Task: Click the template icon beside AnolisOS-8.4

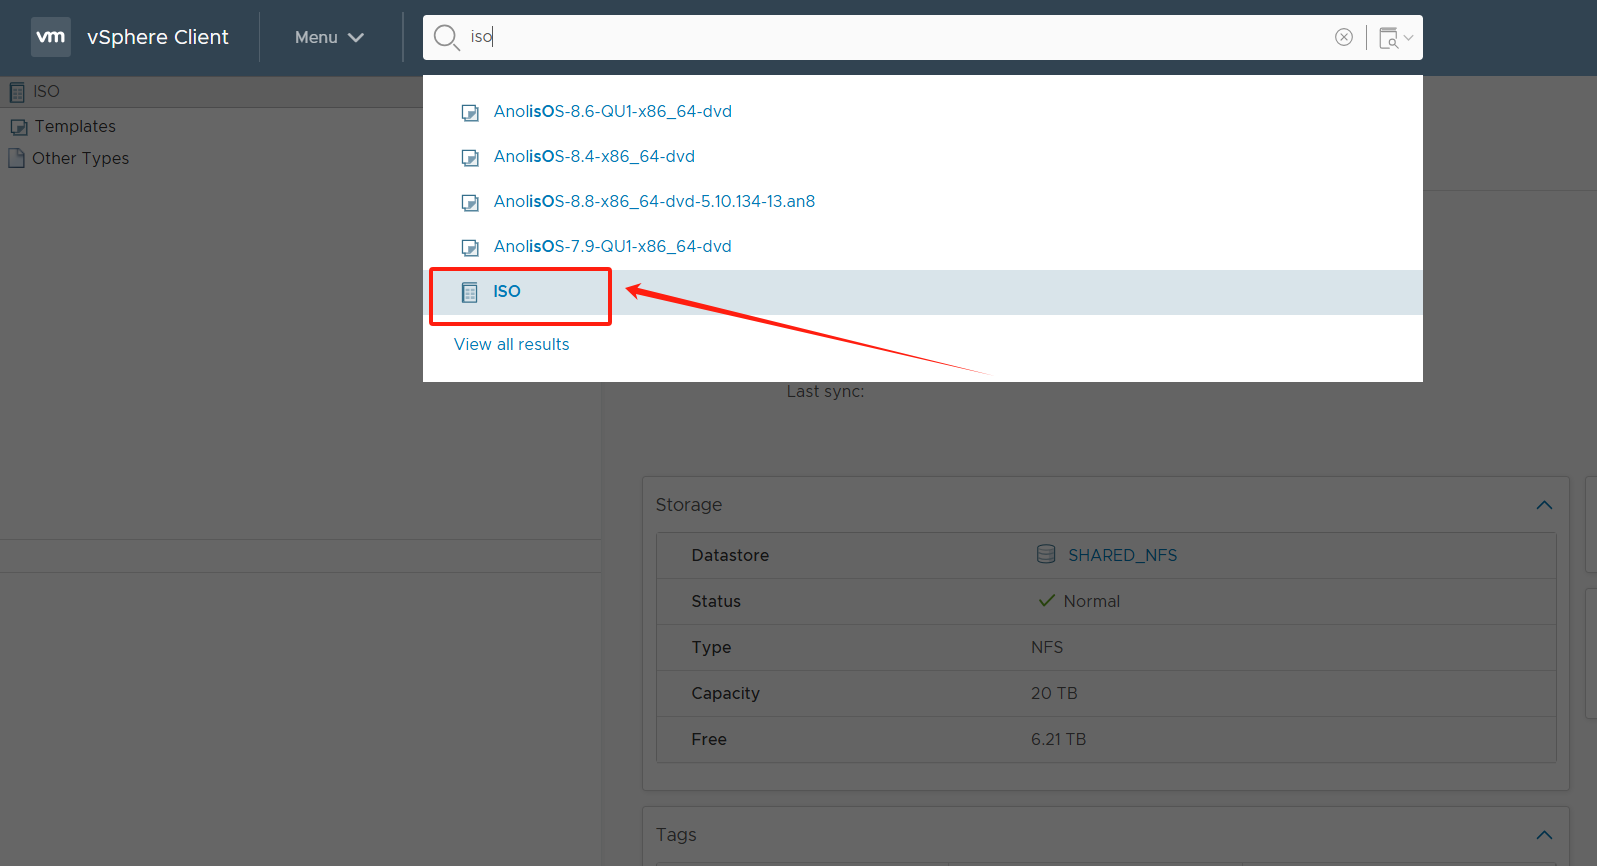Action: pyautogui.click(x=470, y=158)
